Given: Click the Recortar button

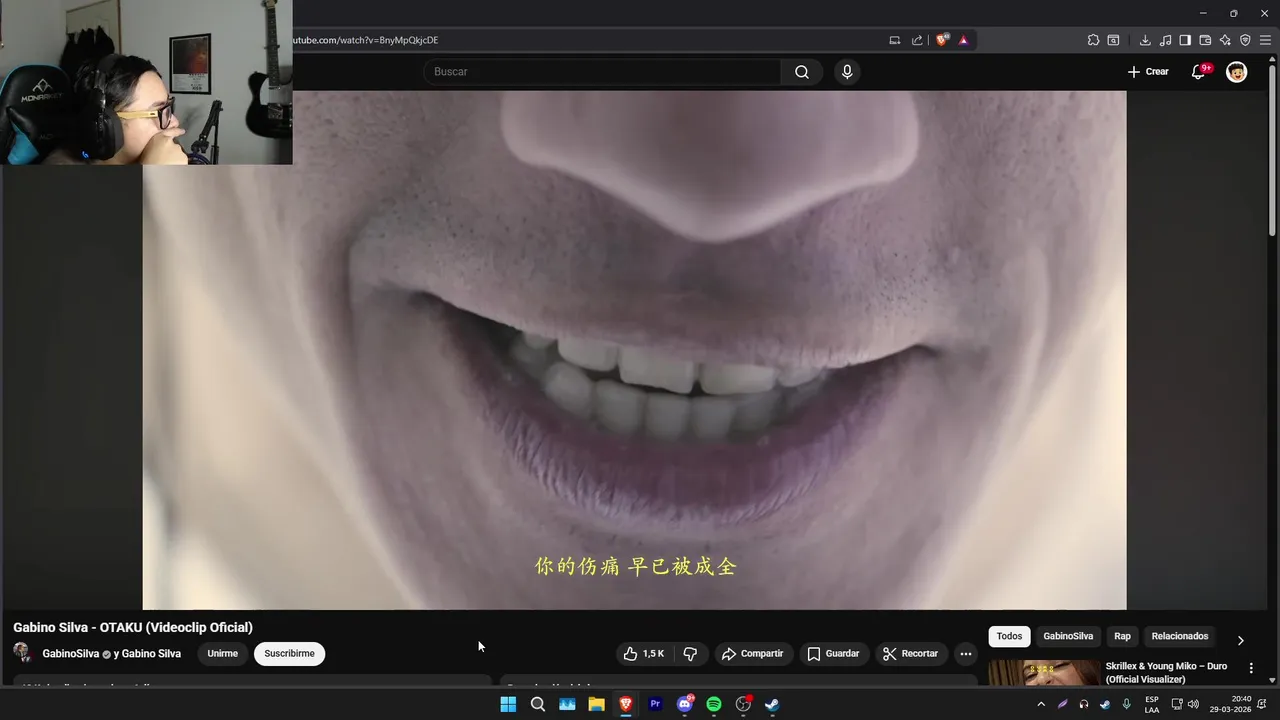Looking at the screenshot, I should coord(911,654).
